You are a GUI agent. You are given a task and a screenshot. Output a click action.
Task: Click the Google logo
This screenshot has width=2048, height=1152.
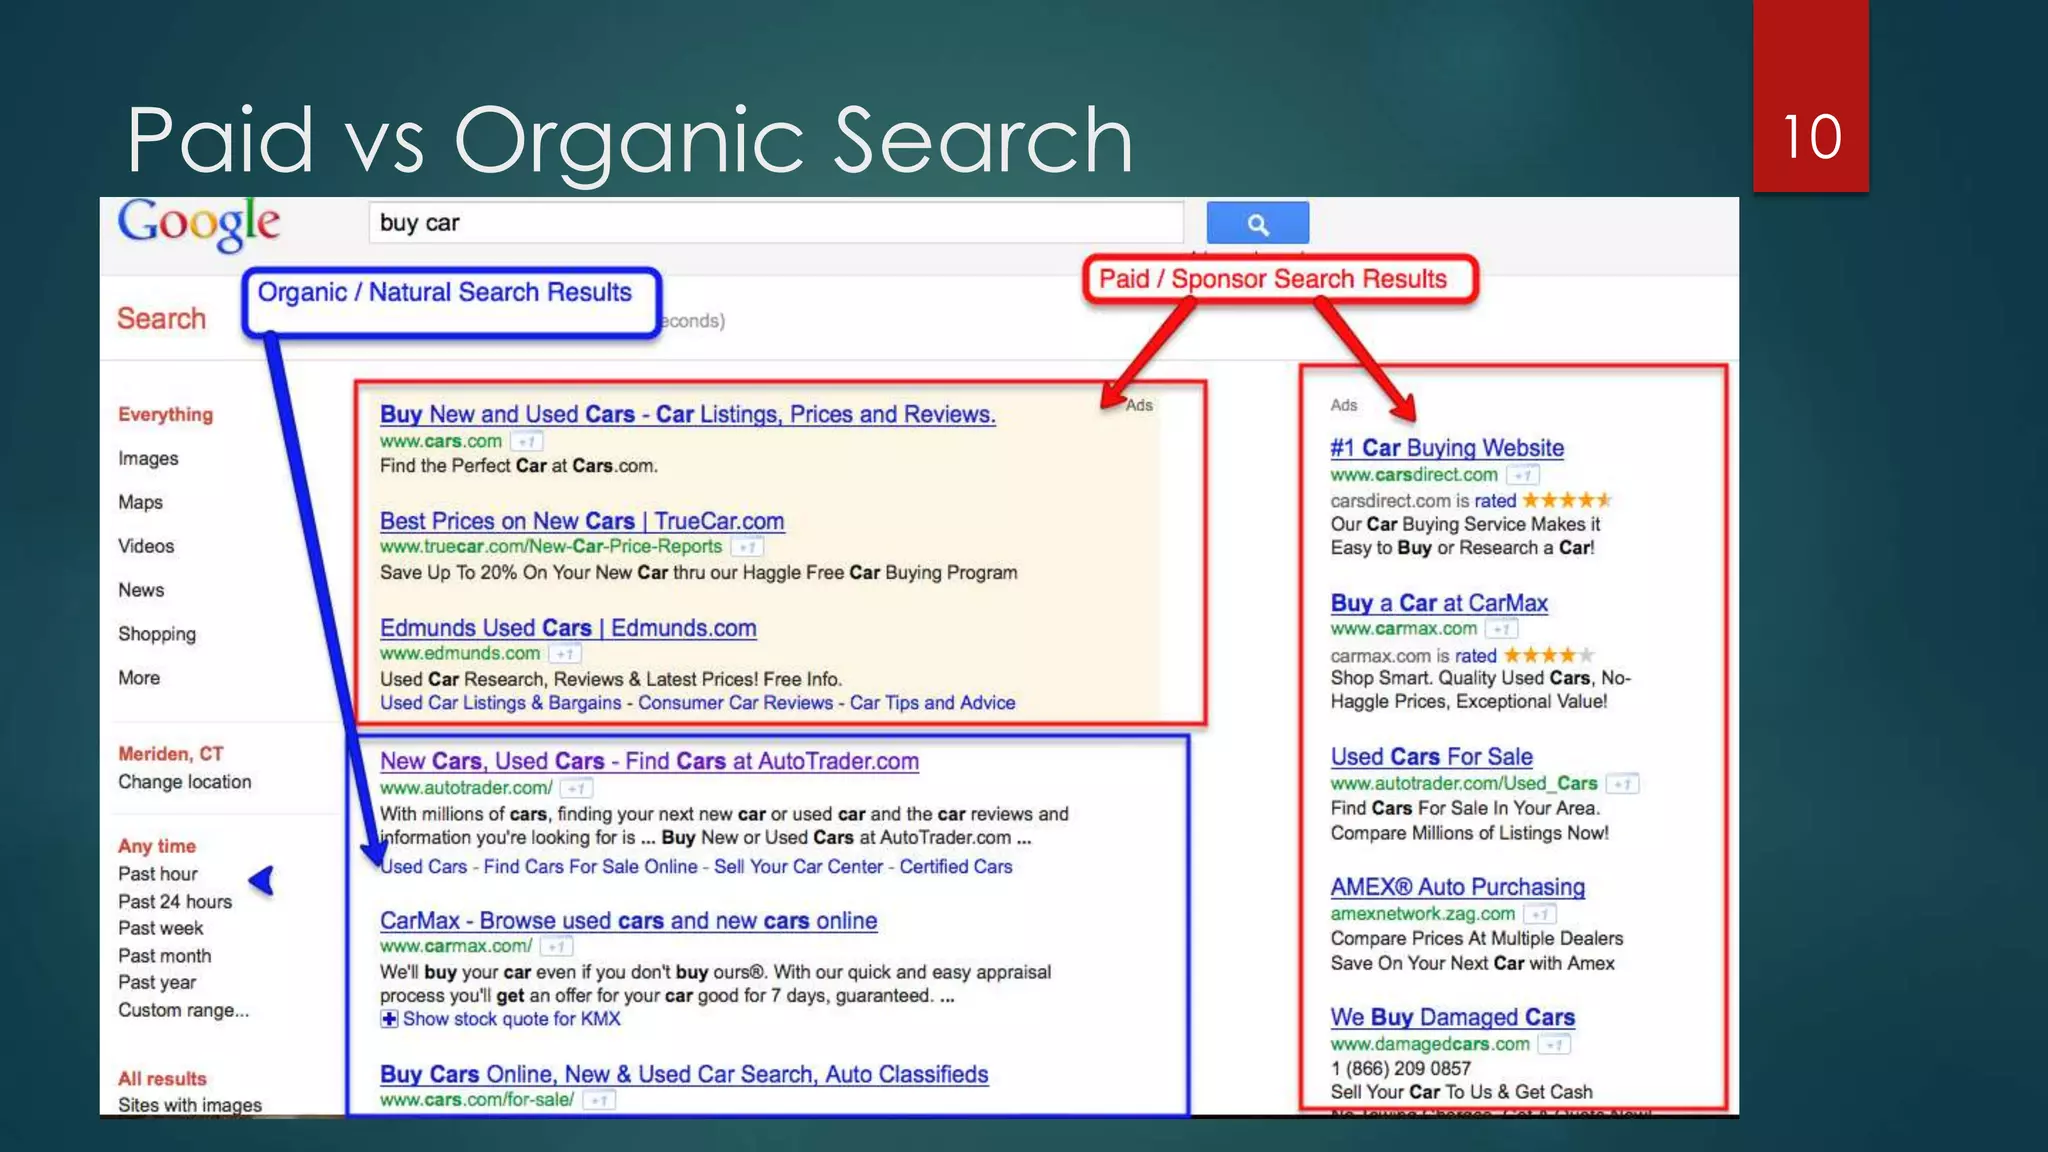tap(199, 224)
